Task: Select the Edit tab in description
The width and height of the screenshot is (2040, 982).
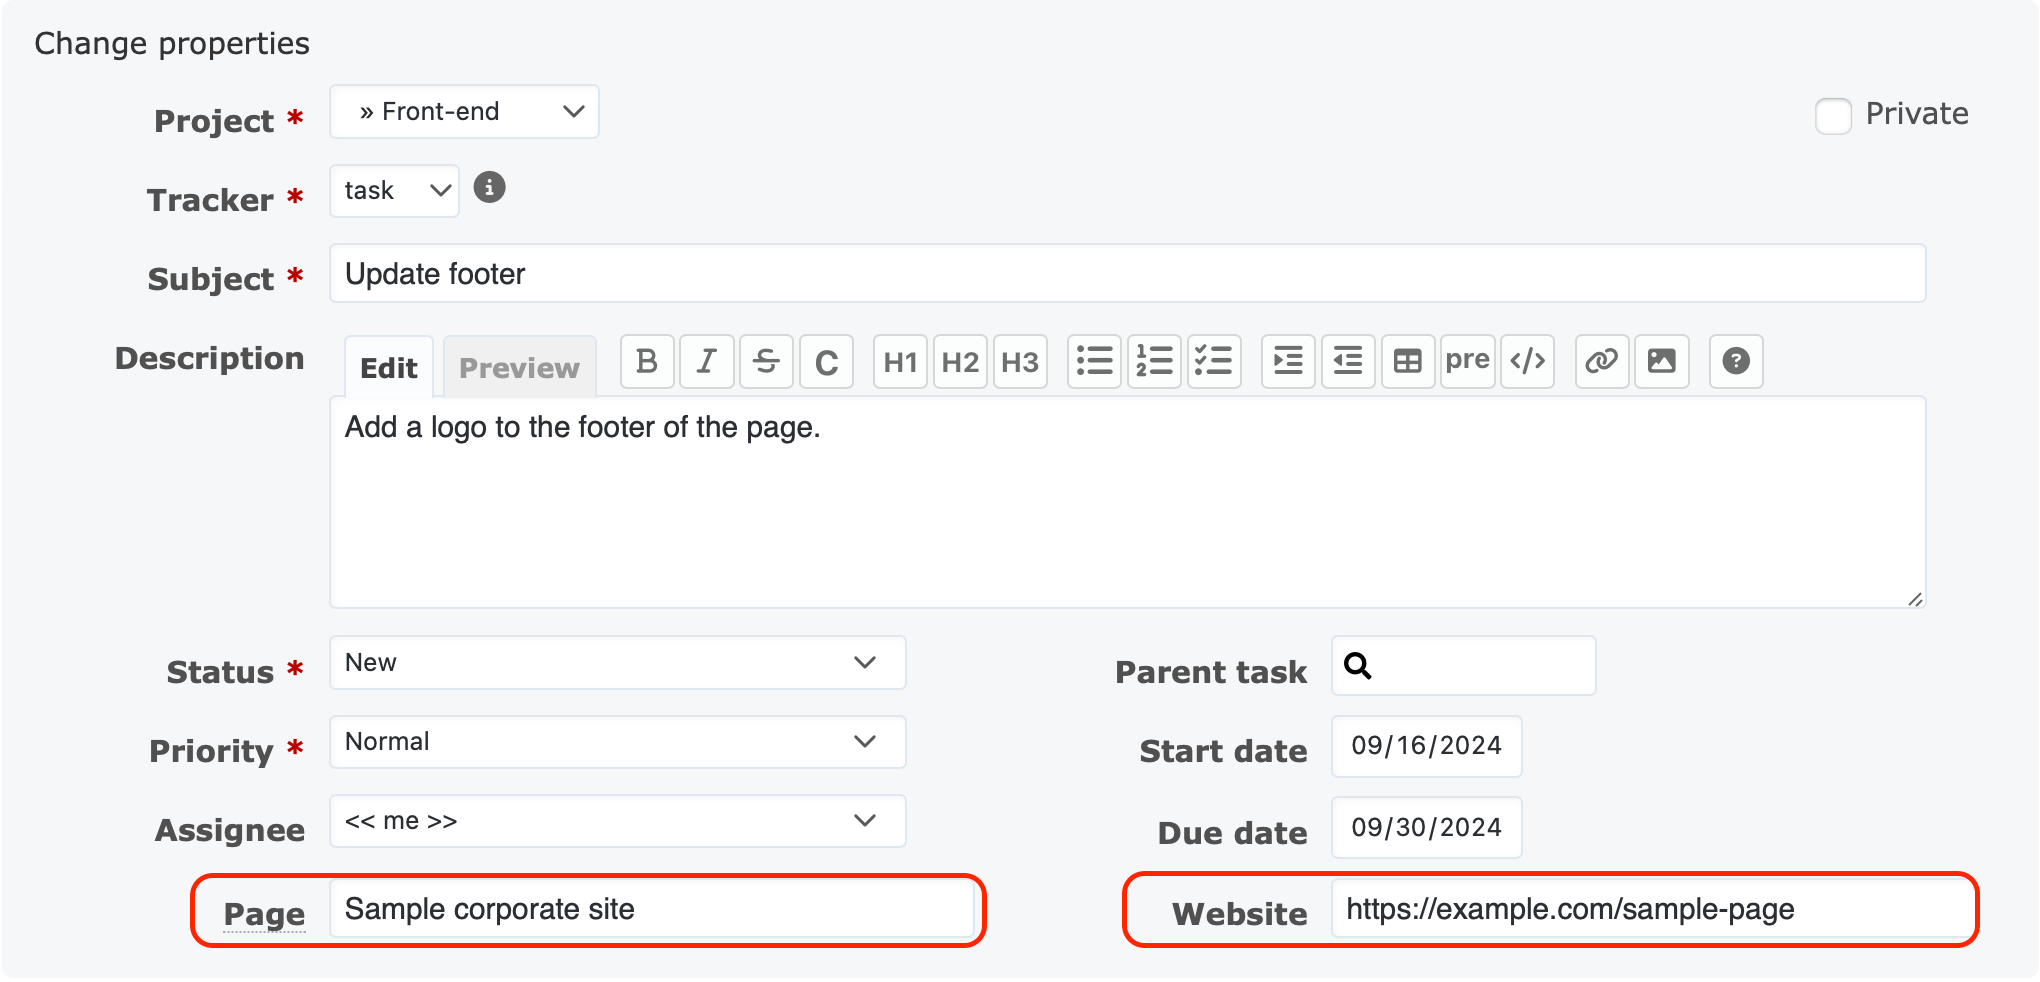Action: pos(389,368)
